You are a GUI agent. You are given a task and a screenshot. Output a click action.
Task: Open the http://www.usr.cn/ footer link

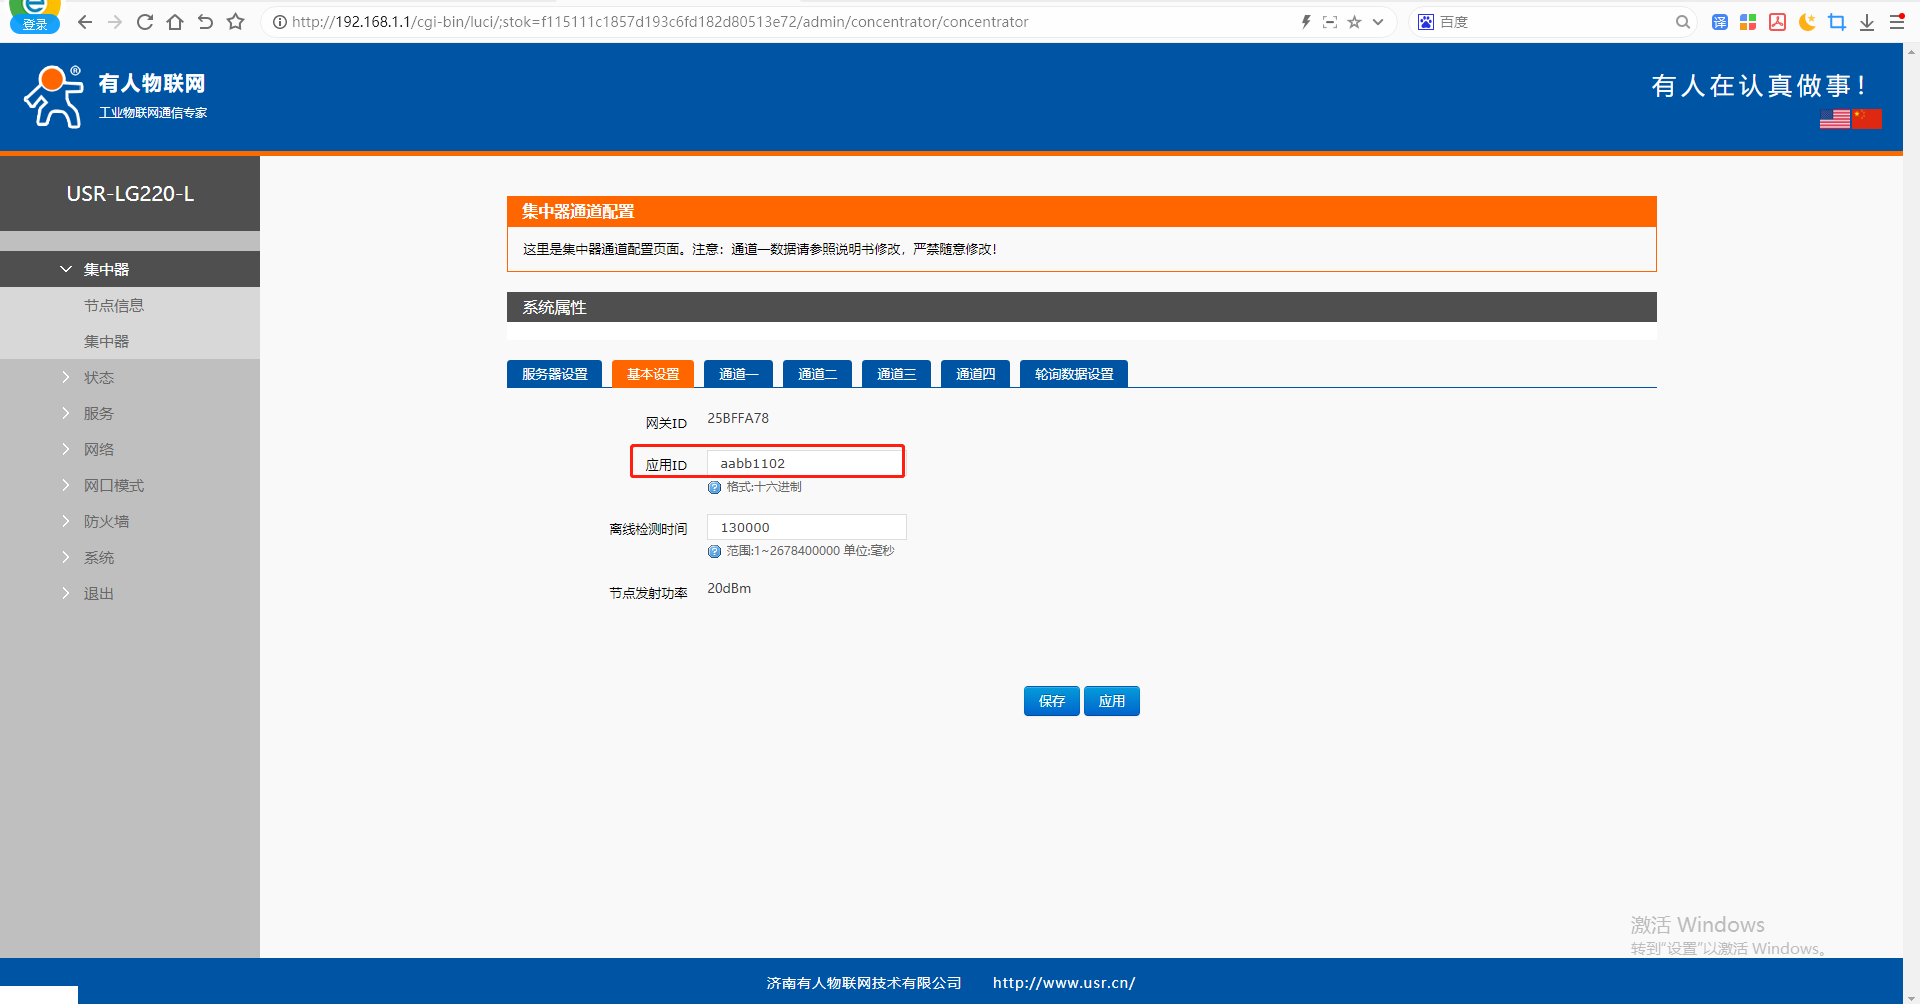pos(1064,983)
